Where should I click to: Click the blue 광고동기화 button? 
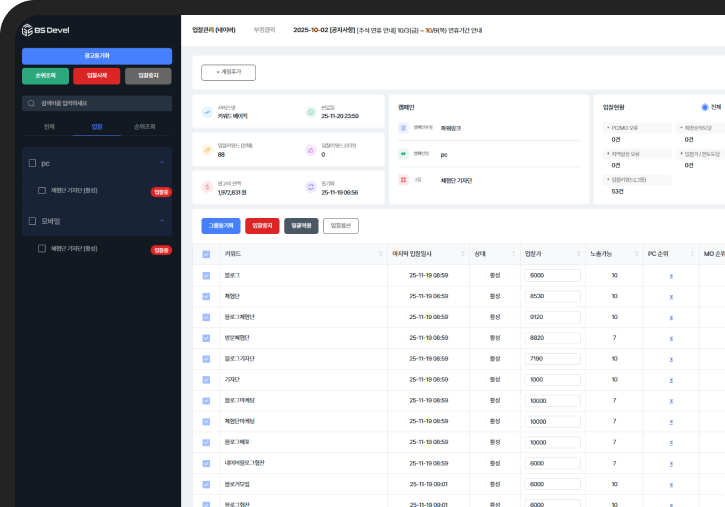coord(97,56)
